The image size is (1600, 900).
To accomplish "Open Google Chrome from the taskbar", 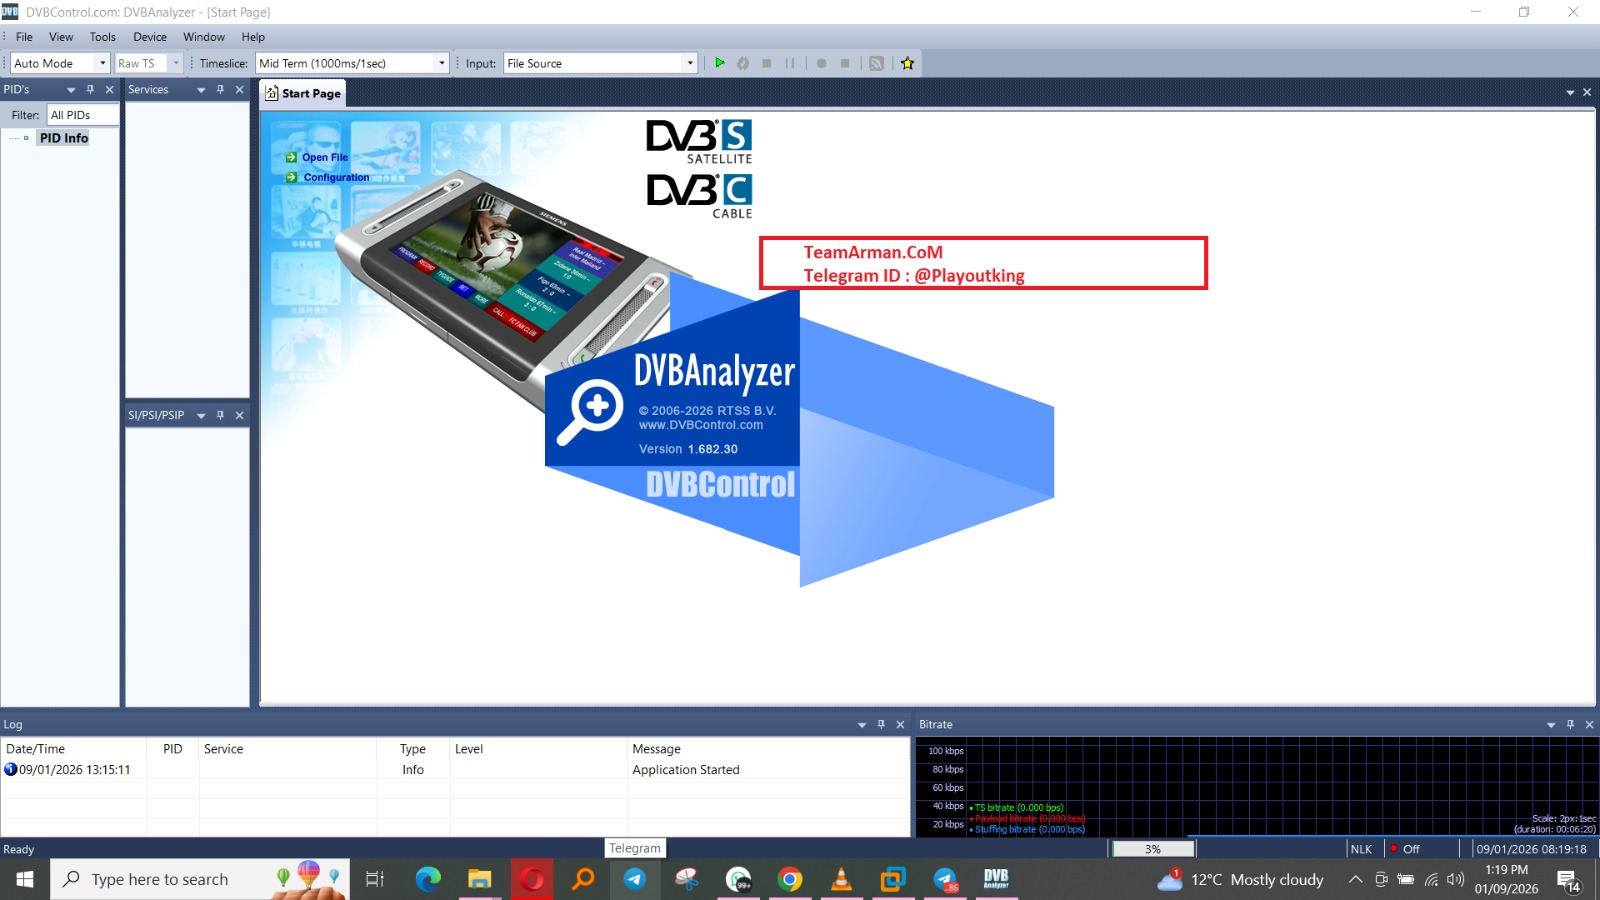I will point(790,879).
